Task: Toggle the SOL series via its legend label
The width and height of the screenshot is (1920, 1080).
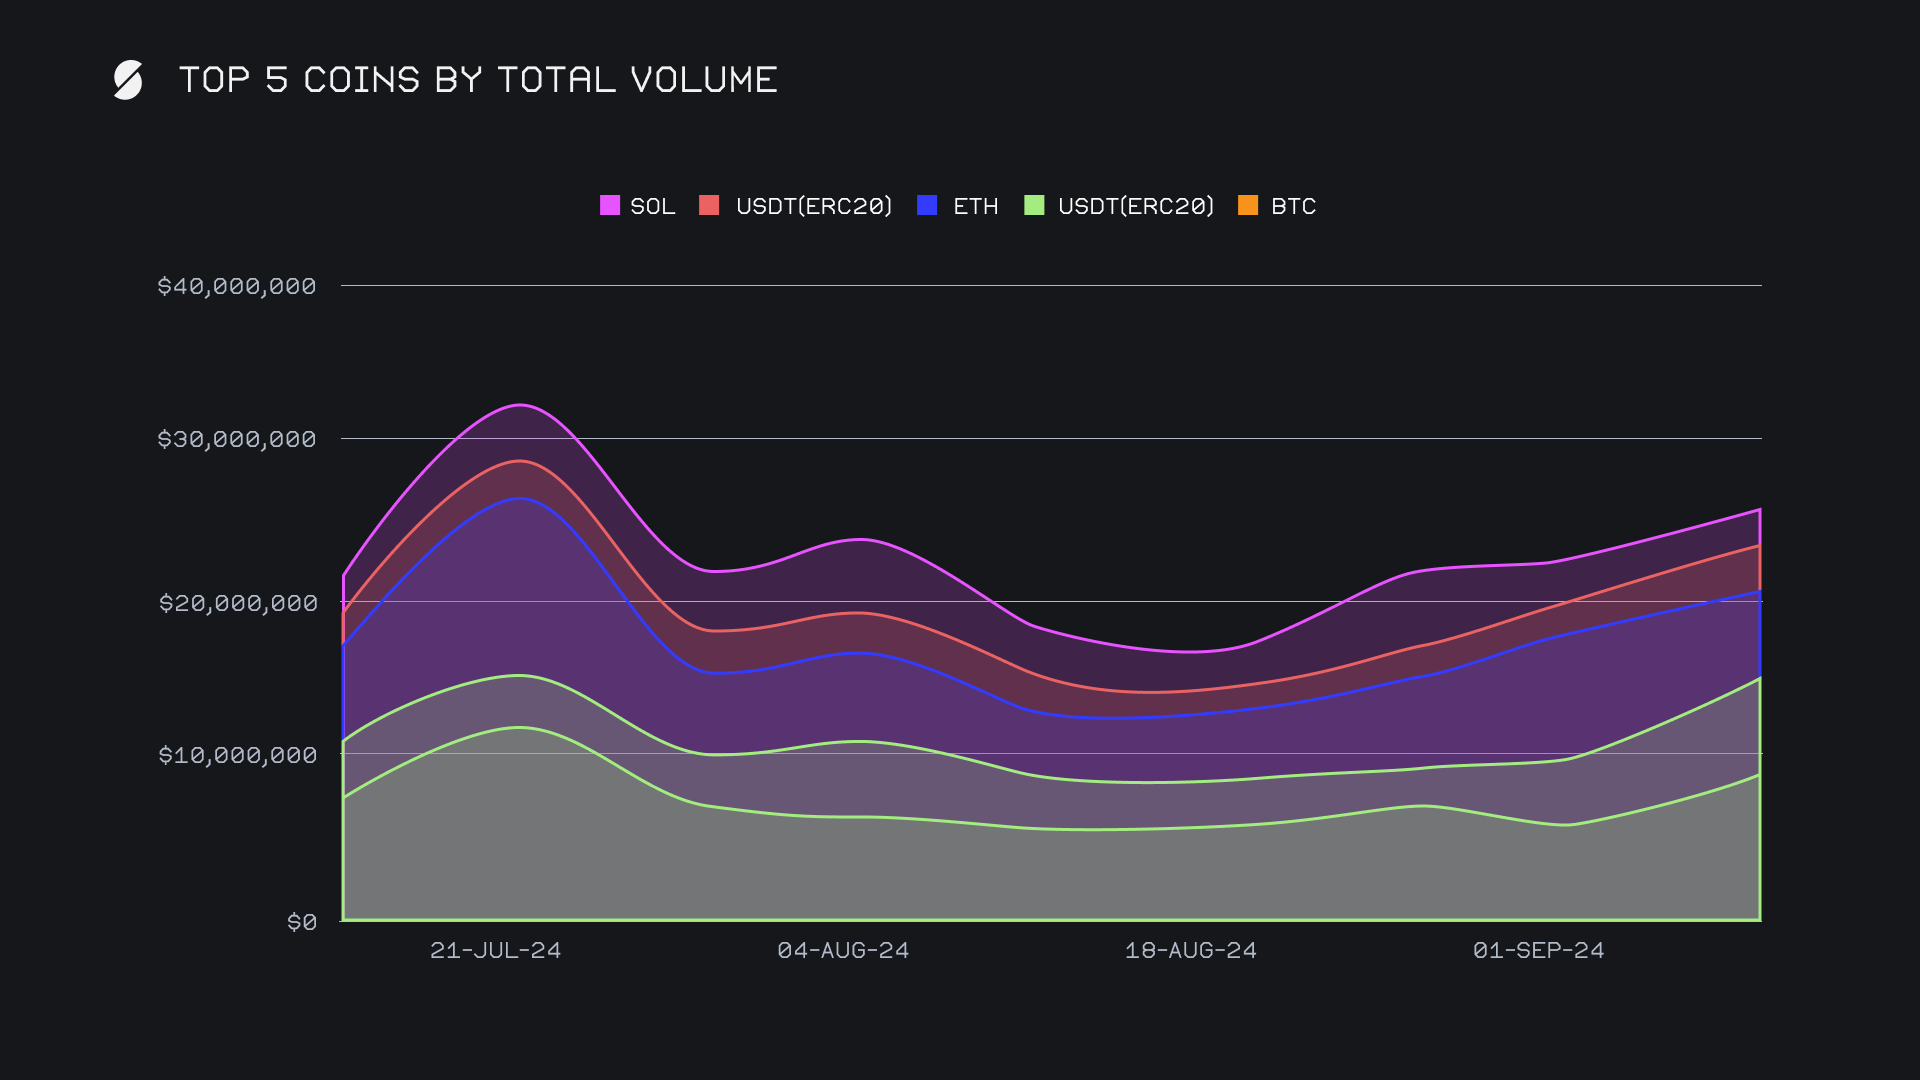Action: pyautogui.click(x=652, y=206)
